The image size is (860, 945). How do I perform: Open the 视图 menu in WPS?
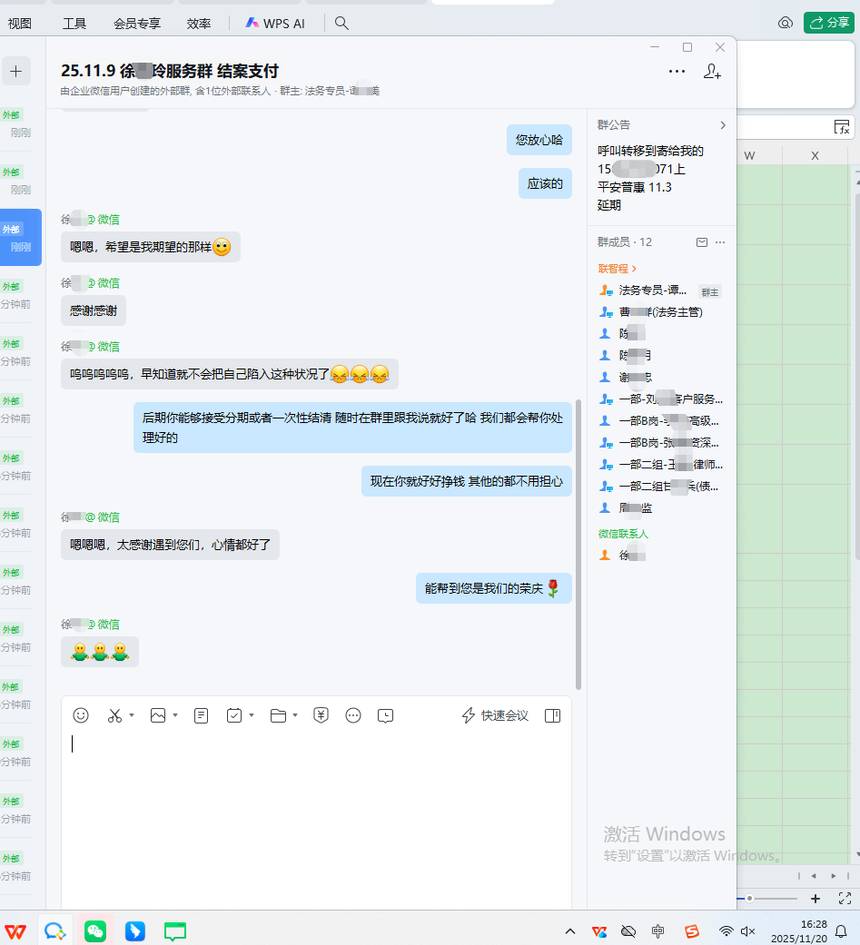pyautogui.click(x=19, y=24)
